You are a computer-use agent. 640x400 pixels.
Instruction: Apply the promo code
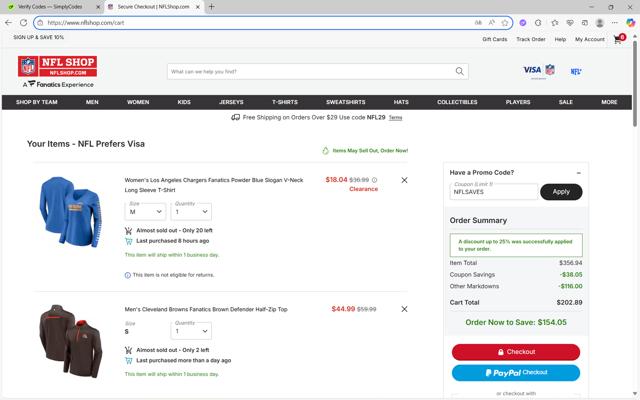pos(561,192)
